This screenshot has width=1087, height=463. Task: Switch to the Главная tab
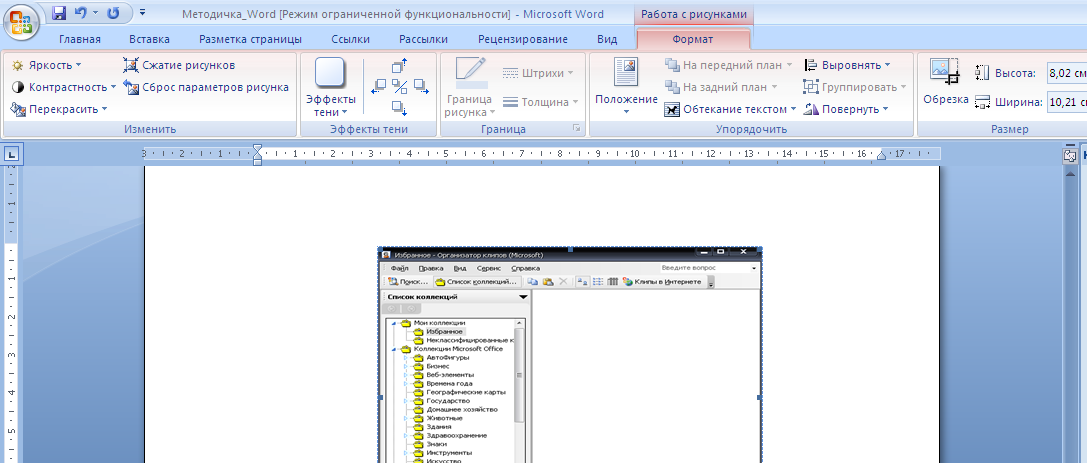click(80, 40)
